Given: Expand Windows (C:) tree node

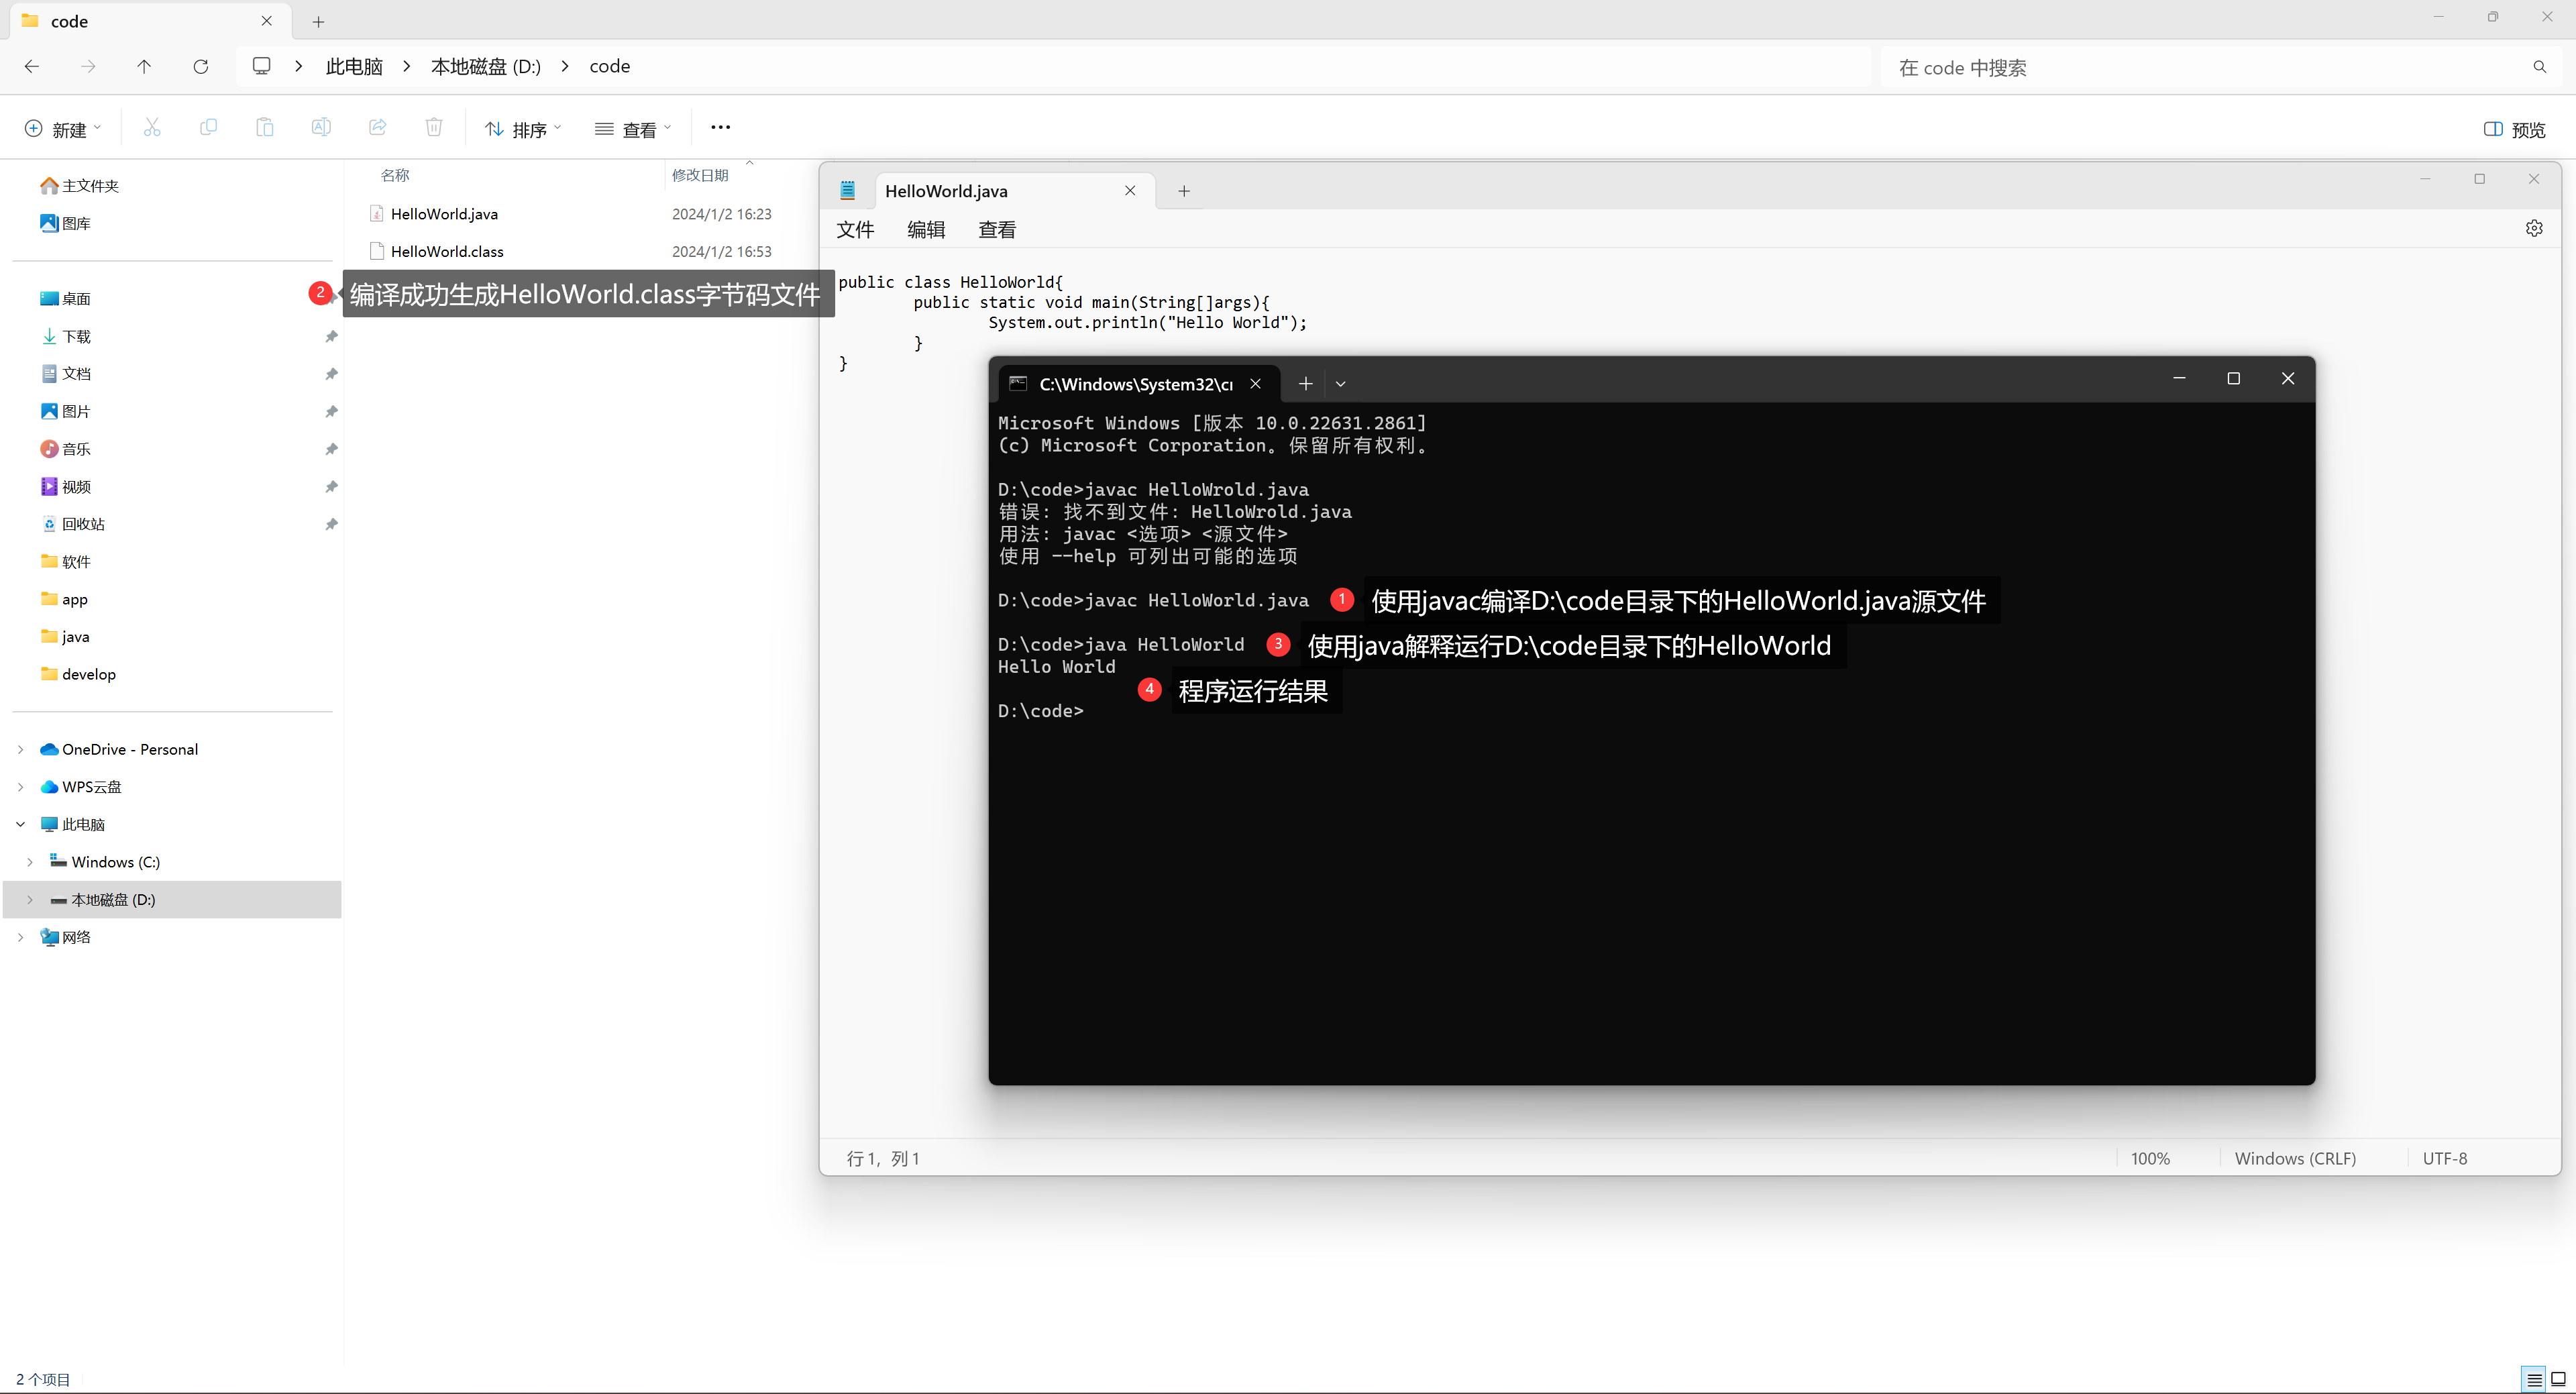Looking at the screenshot, I should pyautogui.click(x=30, y=862).
